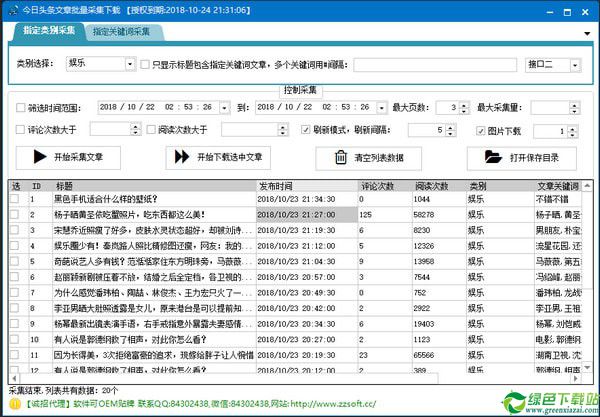Click the app icon in title bar

point(9,8)
